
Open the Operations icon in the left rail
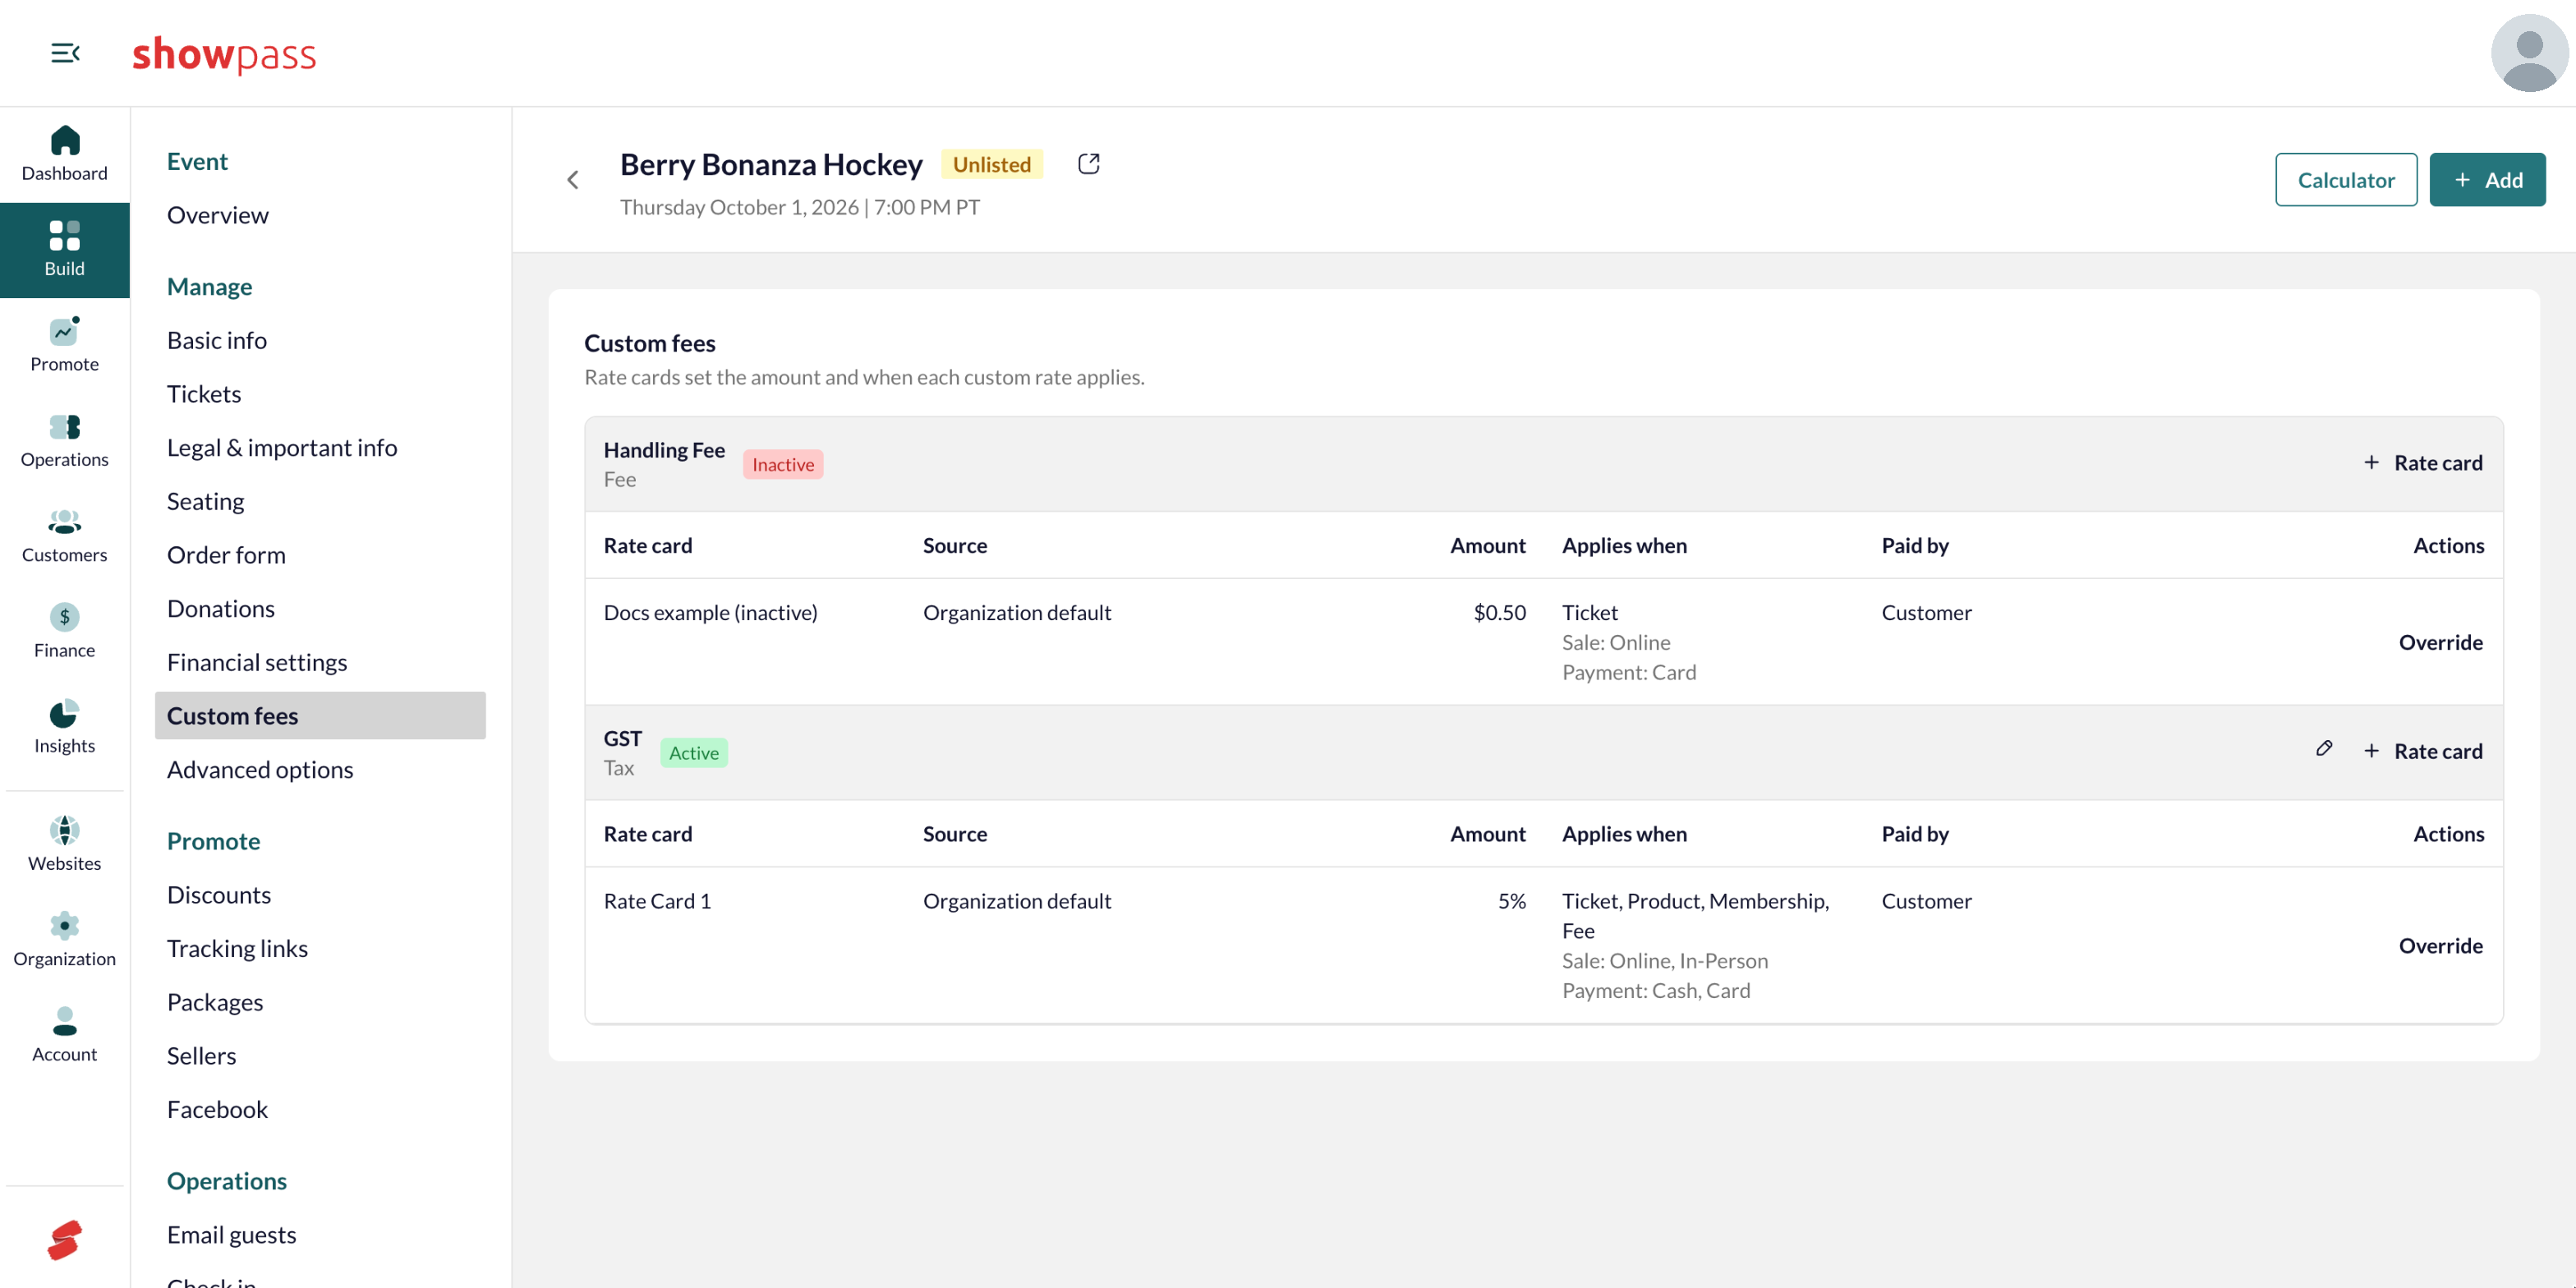pyautogui.click(x=65, y=427)
